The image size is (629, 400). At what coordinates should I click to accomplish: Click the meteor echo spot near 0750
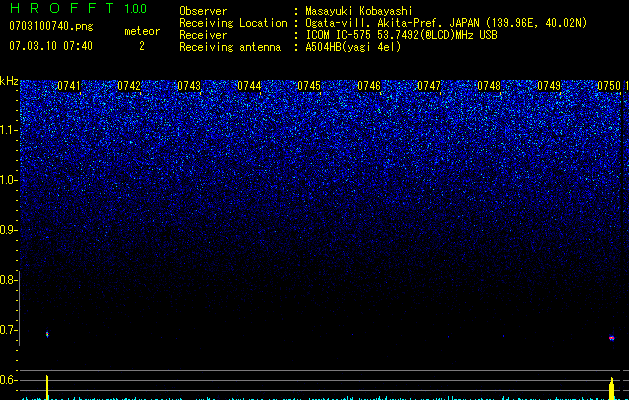[611, 338]
